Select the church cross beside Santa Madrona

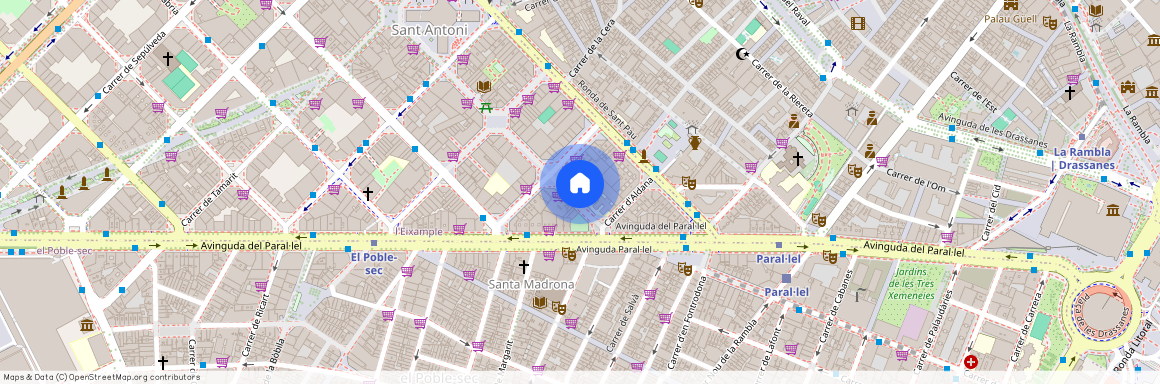point(524,266)
